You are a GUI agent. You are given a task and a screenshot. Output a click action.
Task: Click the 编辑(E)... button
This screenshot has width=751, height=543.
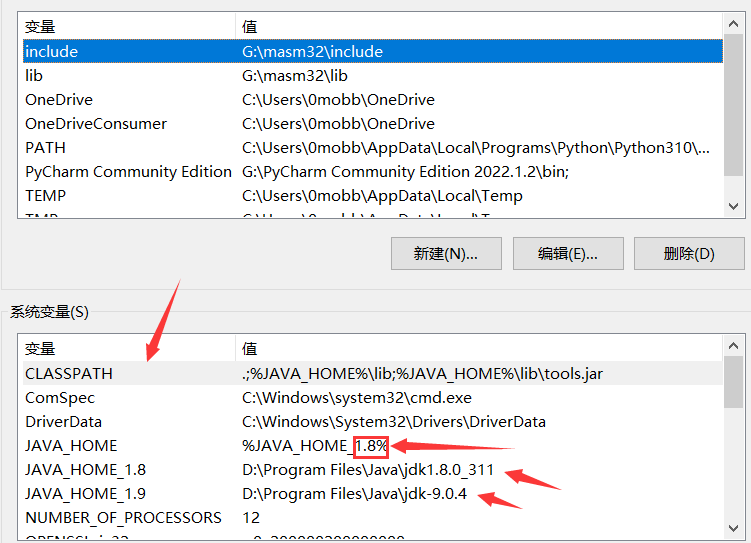point(567,253)
